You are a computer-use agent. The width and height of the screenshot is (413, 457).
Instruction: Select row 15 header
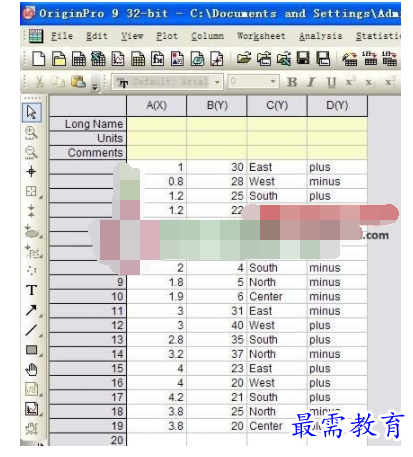click(88, 369)
